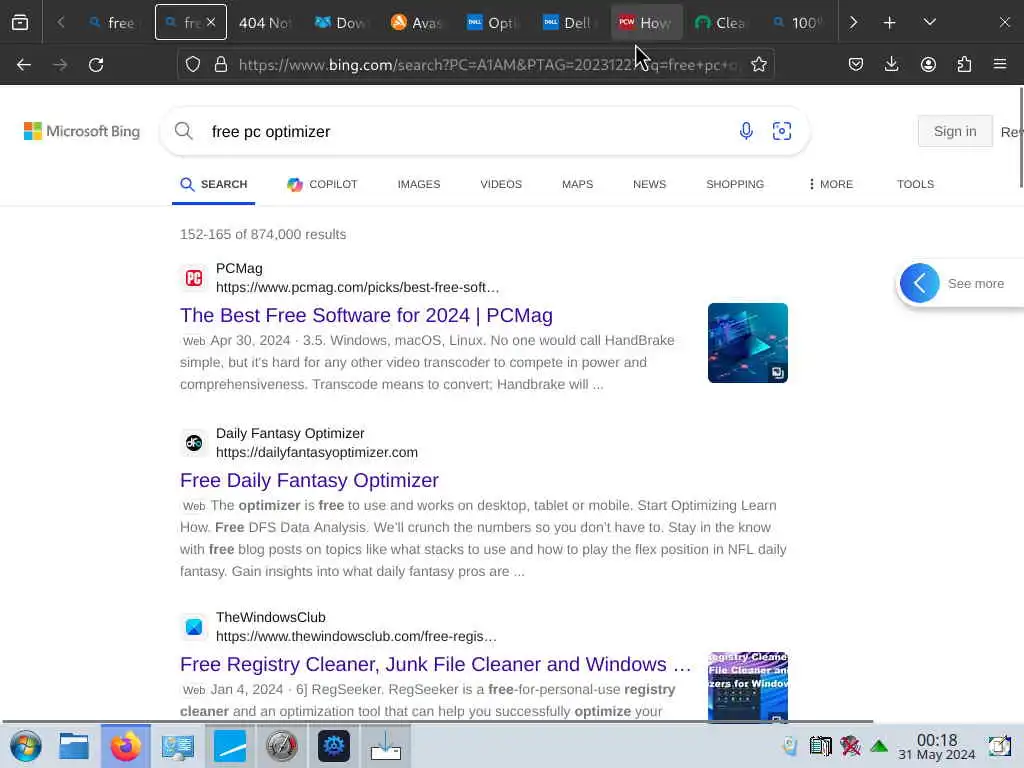1024x768 pixels.
Task: Open the MAPS tab
Action: (577, 184)
